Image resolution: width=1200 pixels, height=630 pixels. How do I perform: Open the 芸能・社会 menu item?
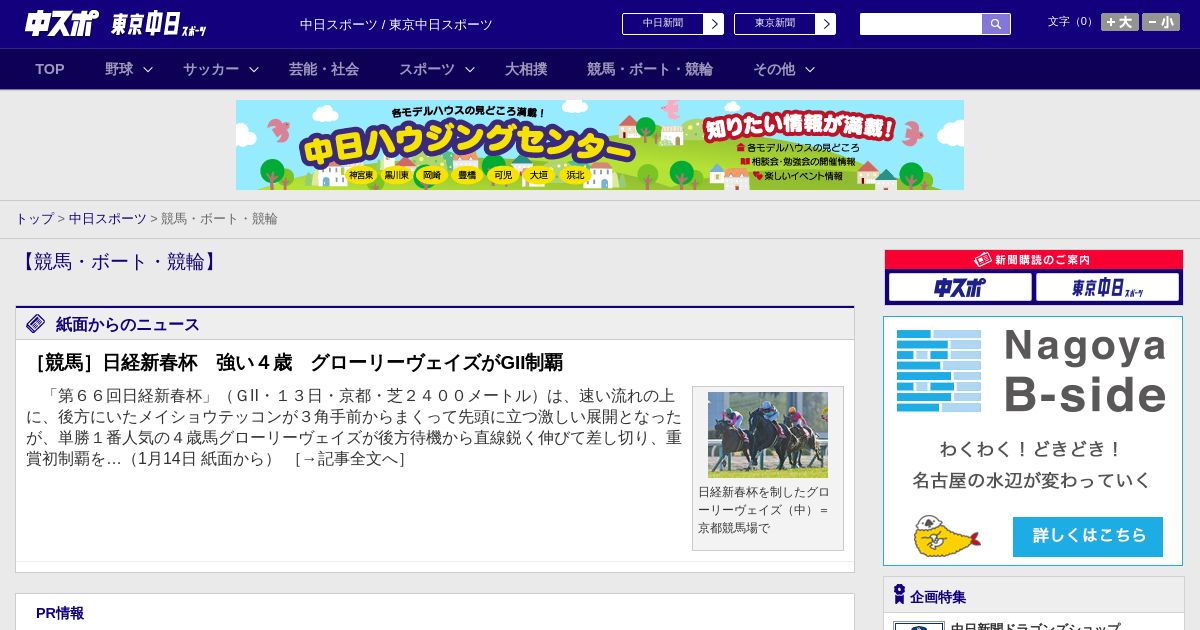(324, 69)
